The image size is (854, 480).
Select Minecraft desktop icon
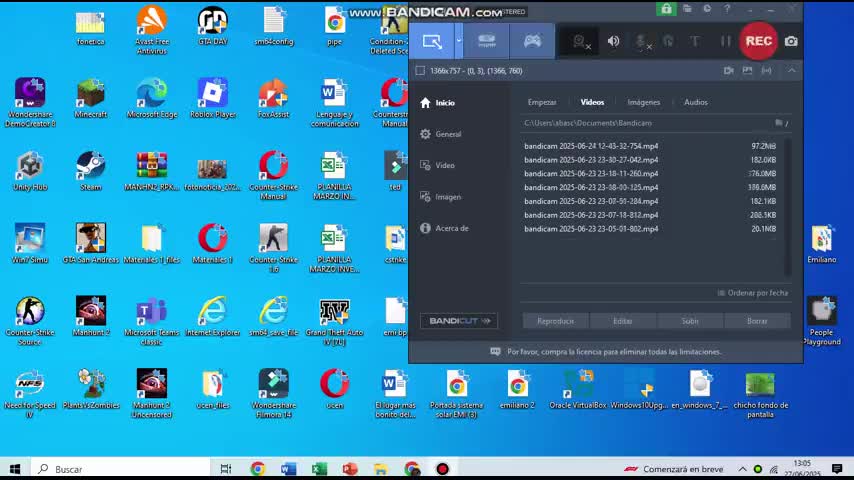[x=90, y=99]
